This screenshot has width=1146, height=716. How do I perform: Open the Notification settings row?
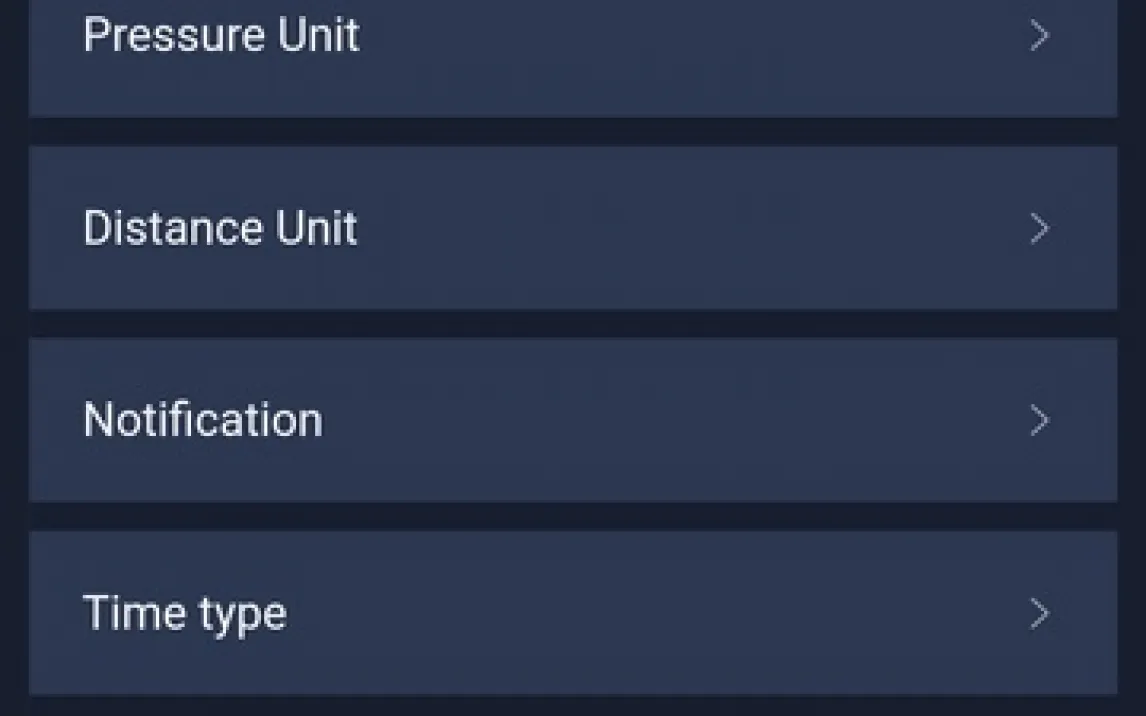(x=572, y=420)
